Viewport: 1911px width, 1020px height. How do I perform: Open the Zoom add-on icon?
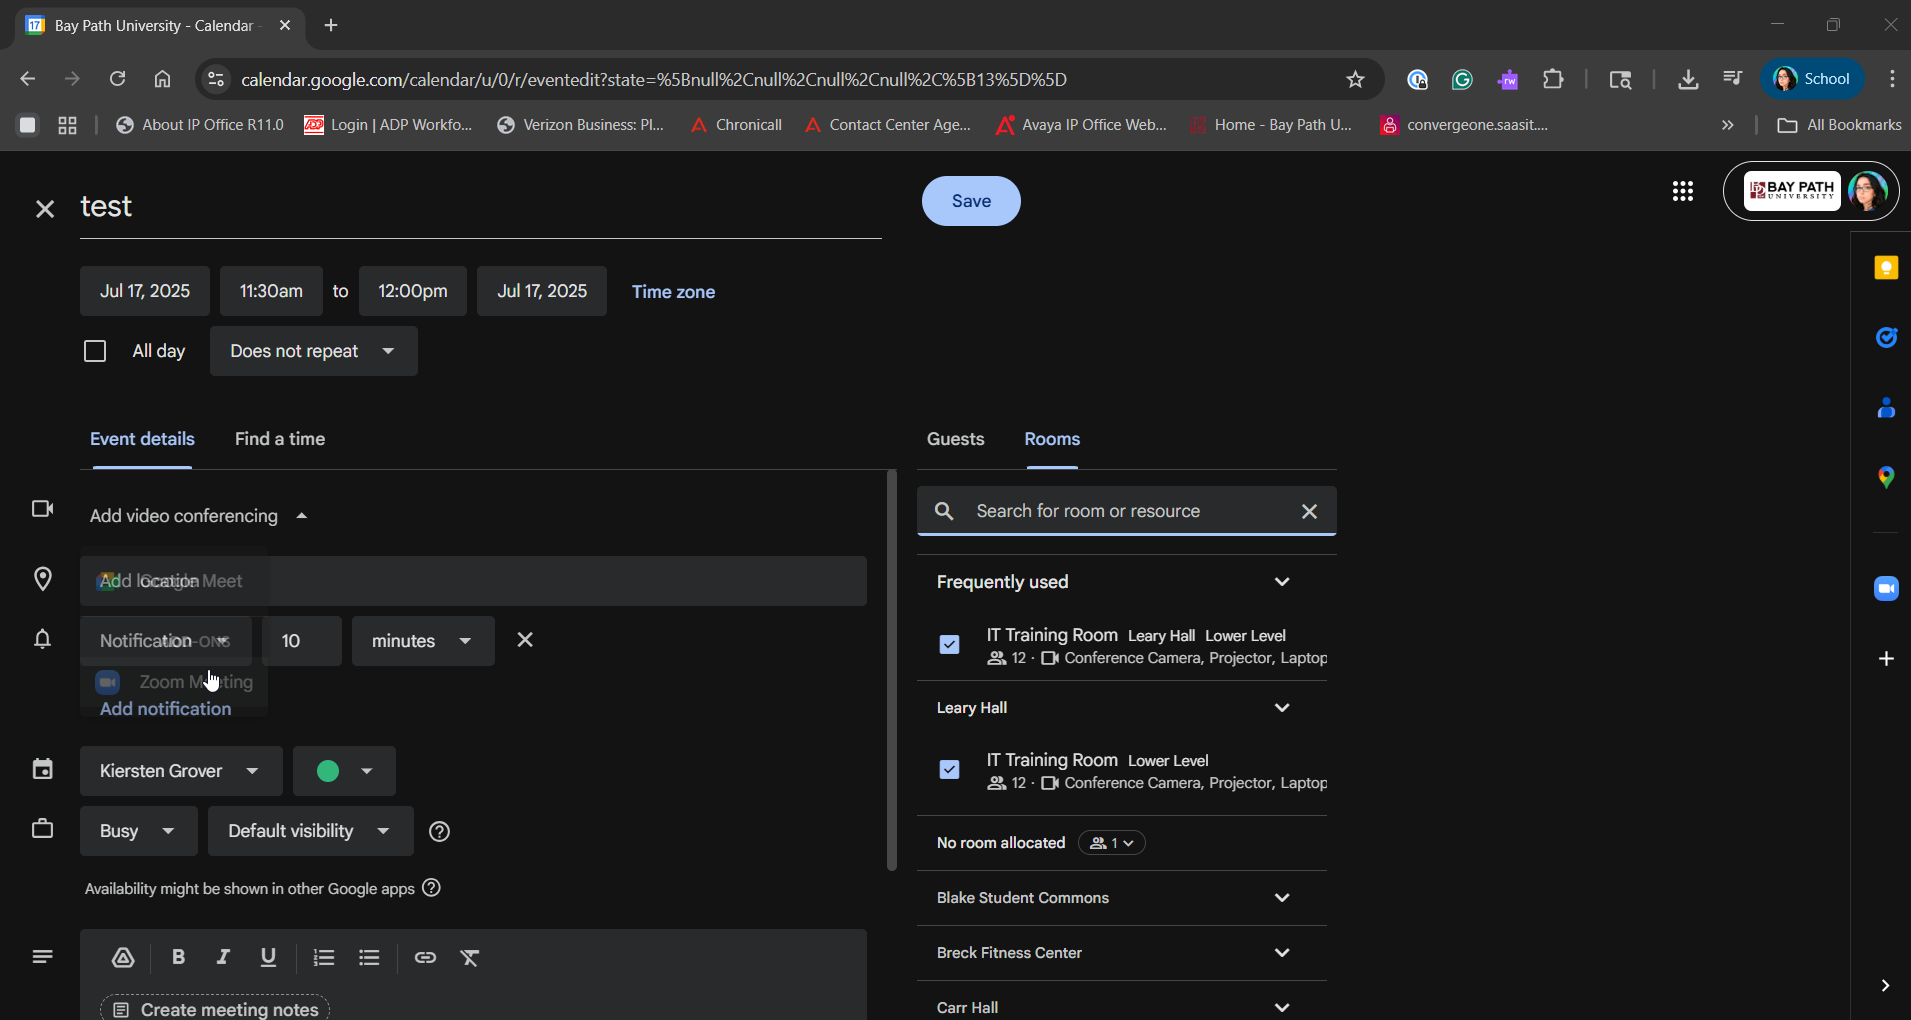[1886, 588]
